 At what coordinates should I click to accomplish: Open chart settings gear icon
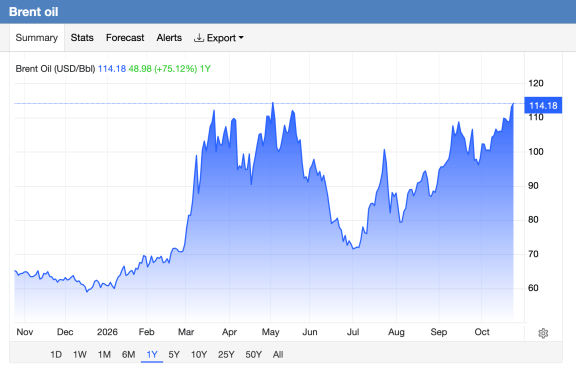[x=543, y=333]
